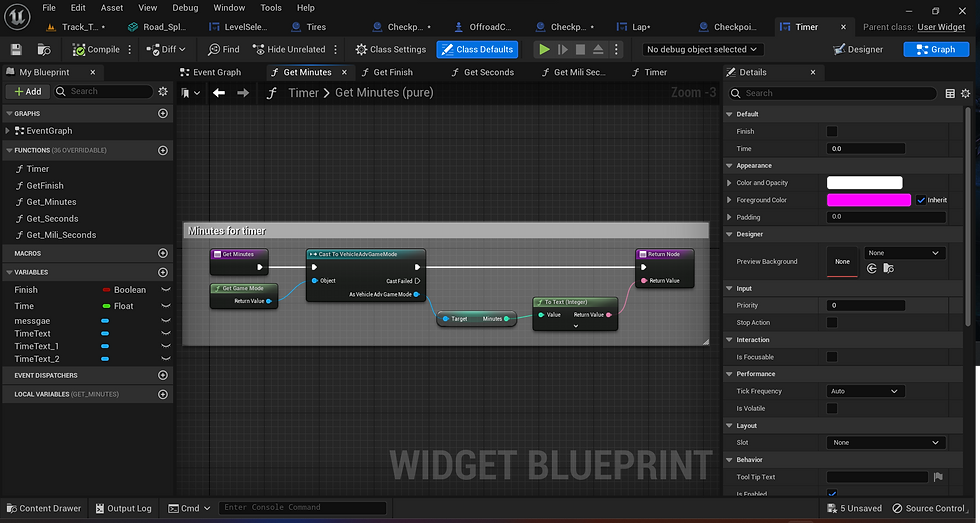Navigate back with left arrow in graph
Image resolution: width=980 pixels, height=523 pixels.
tap(219, 93)
